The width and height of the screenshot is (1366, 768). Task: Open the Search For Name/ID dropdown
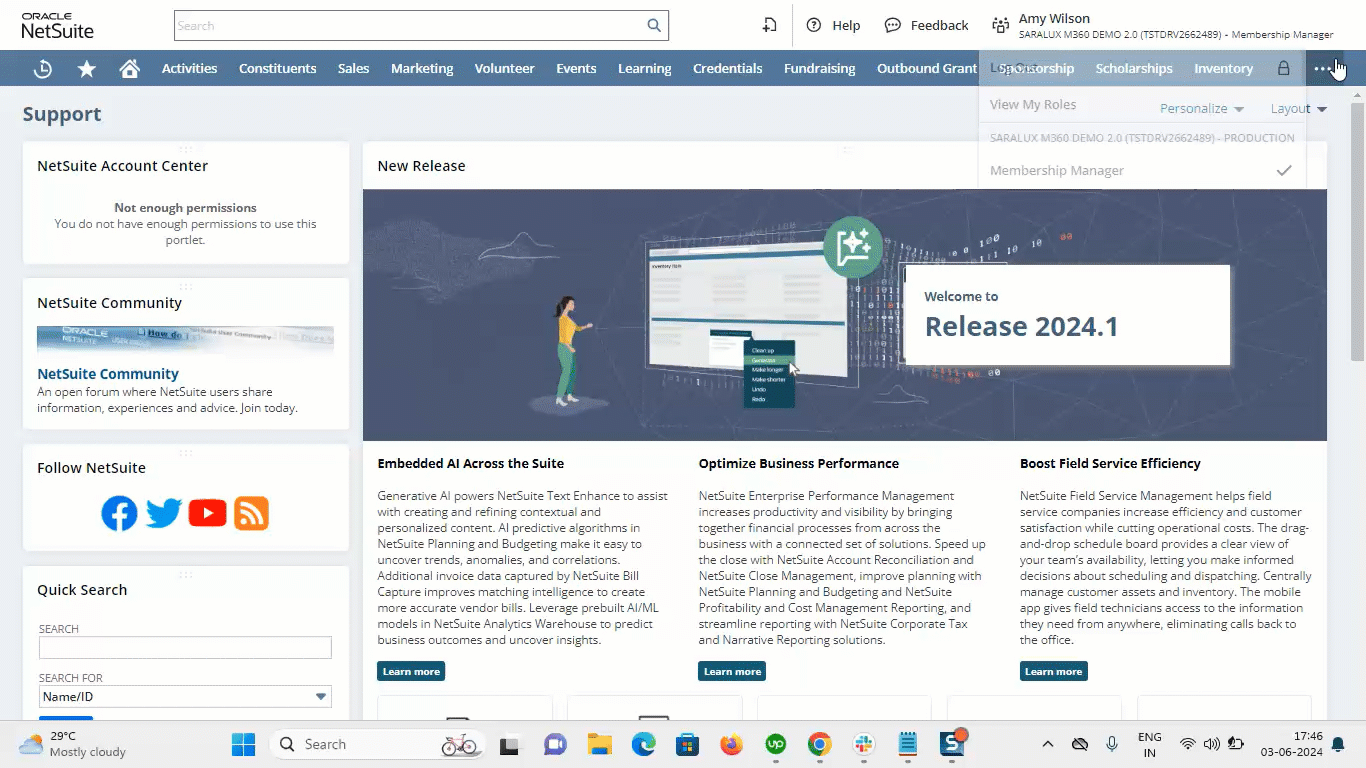(185, 697)
